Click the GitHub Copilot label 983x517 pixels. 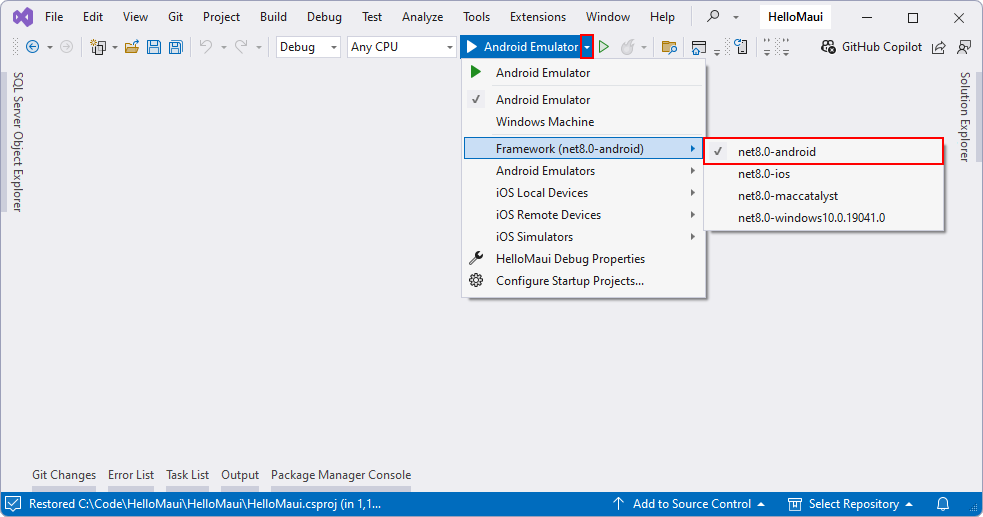coord(881,47)
